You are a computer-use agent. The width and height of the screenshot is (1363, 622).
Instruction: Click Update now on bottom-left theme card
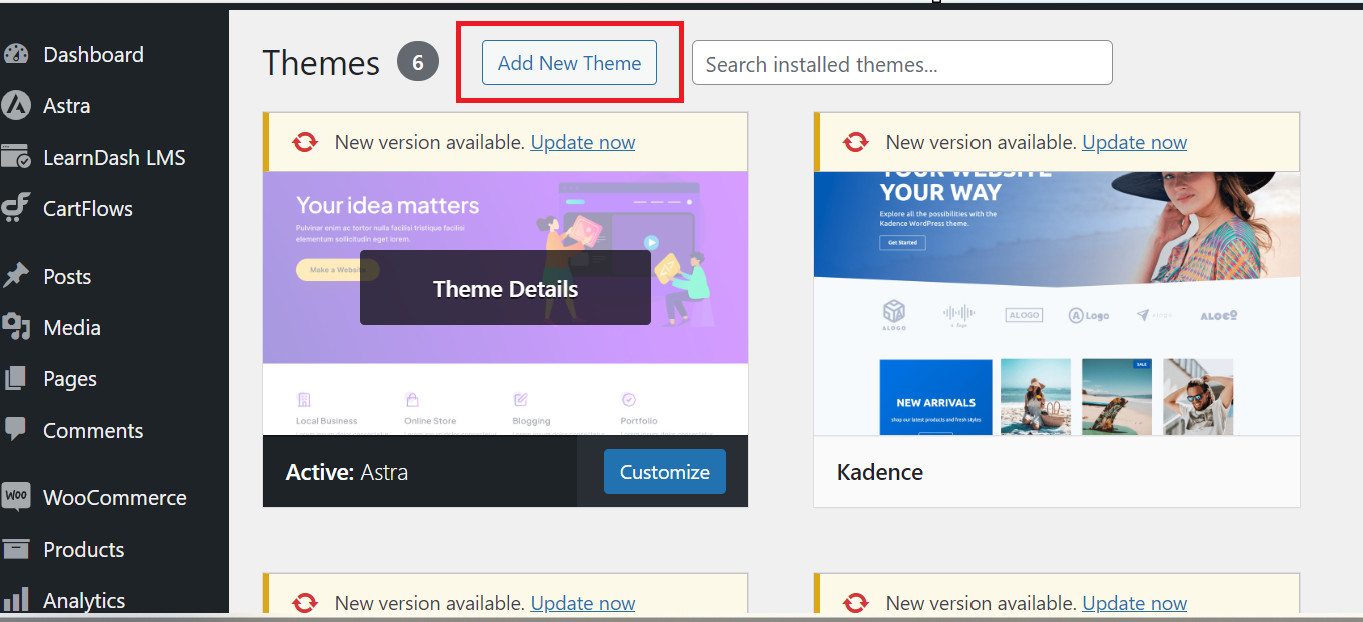tap(583, 603)
